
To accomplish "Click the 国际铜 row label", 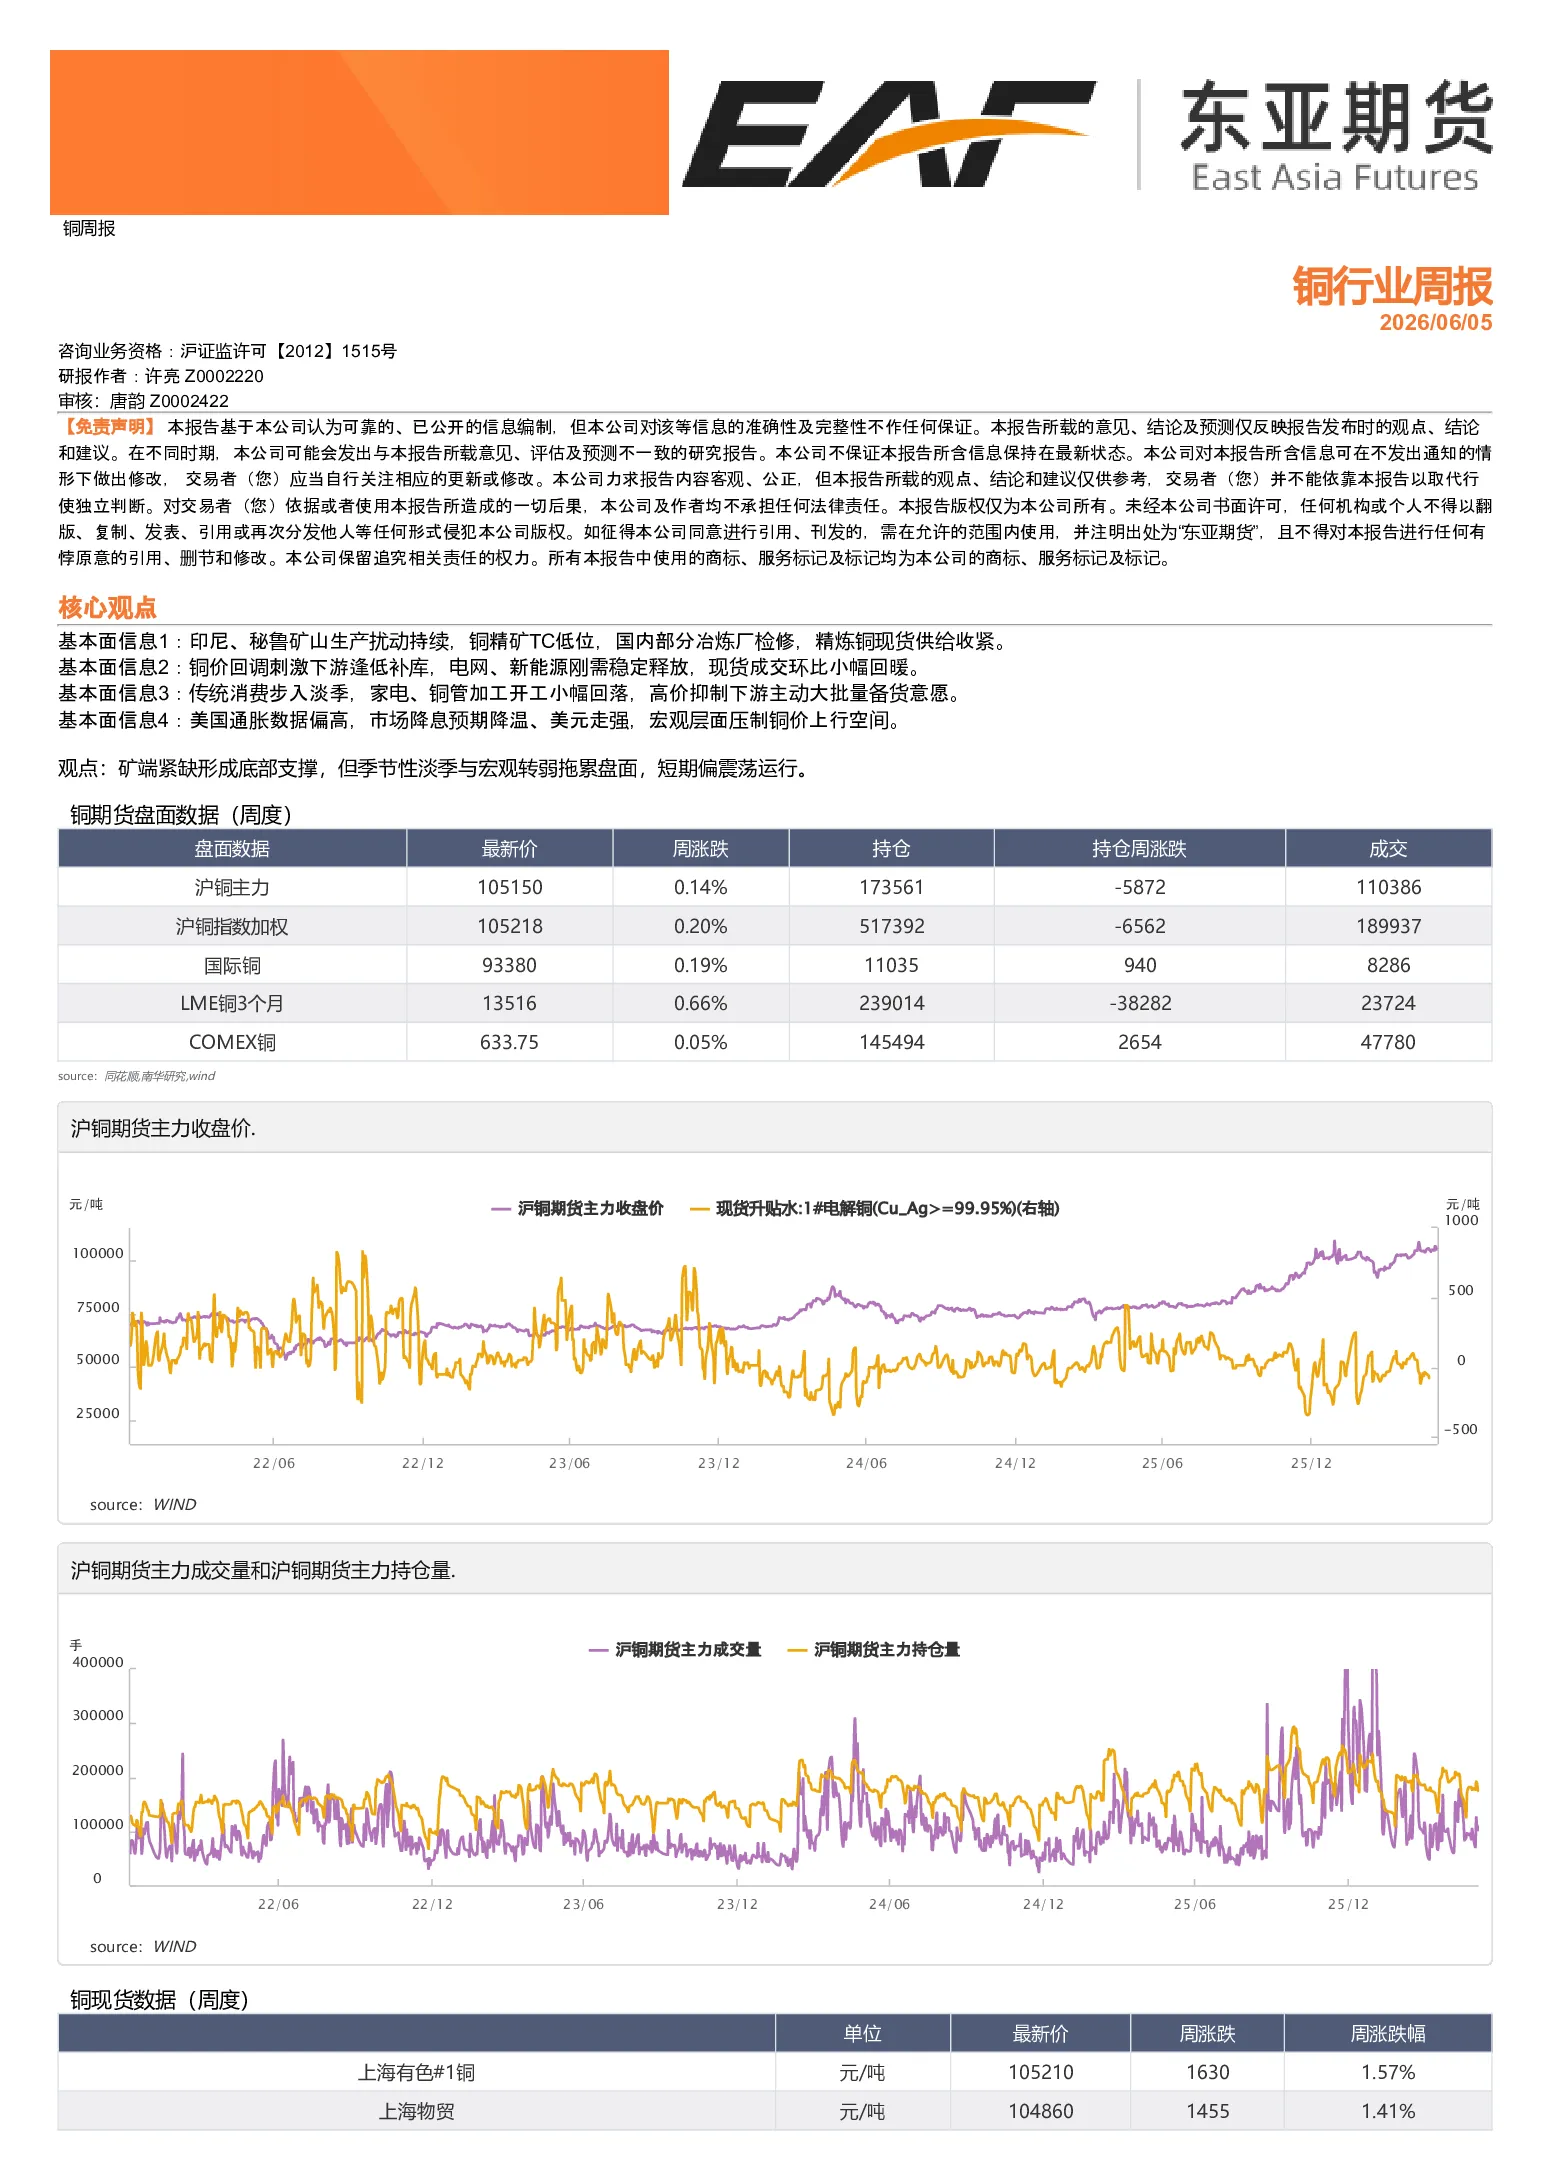I will [232, 965].
